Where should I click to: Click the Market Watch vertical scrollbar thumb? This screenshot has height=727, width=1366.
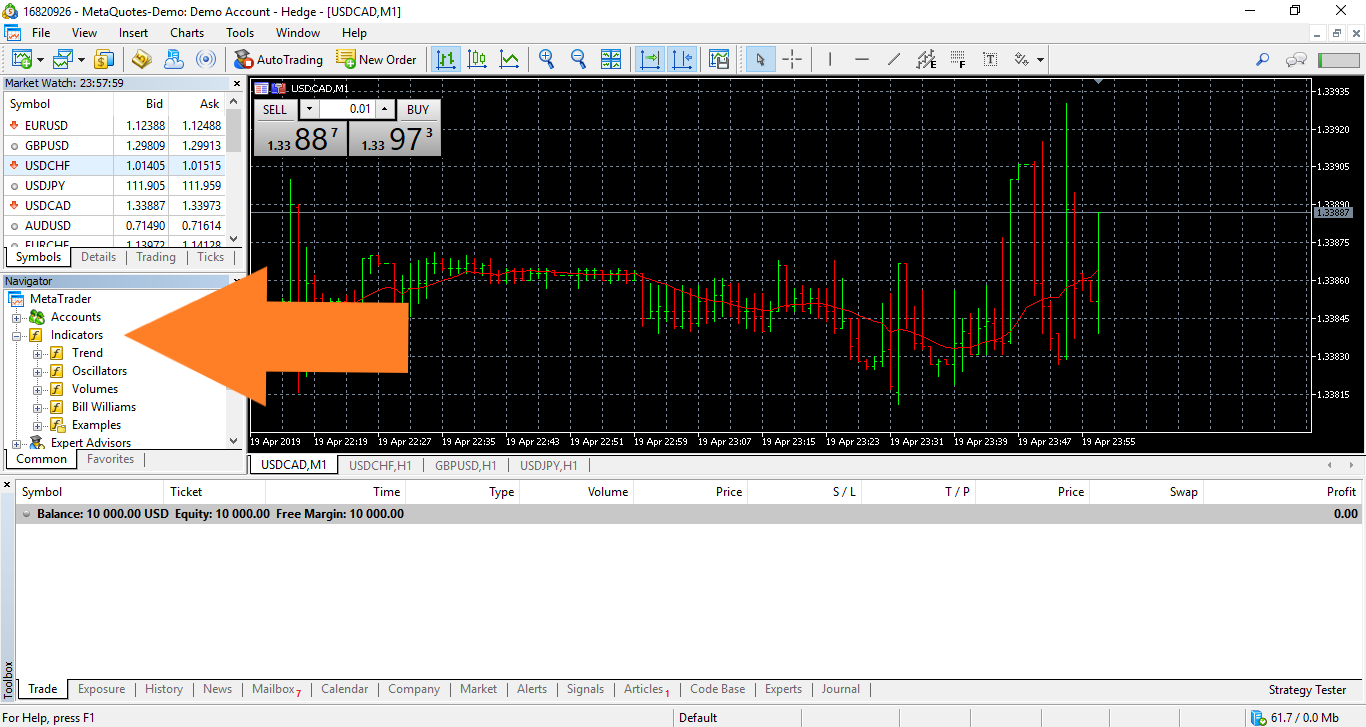(x=234, y=130)
